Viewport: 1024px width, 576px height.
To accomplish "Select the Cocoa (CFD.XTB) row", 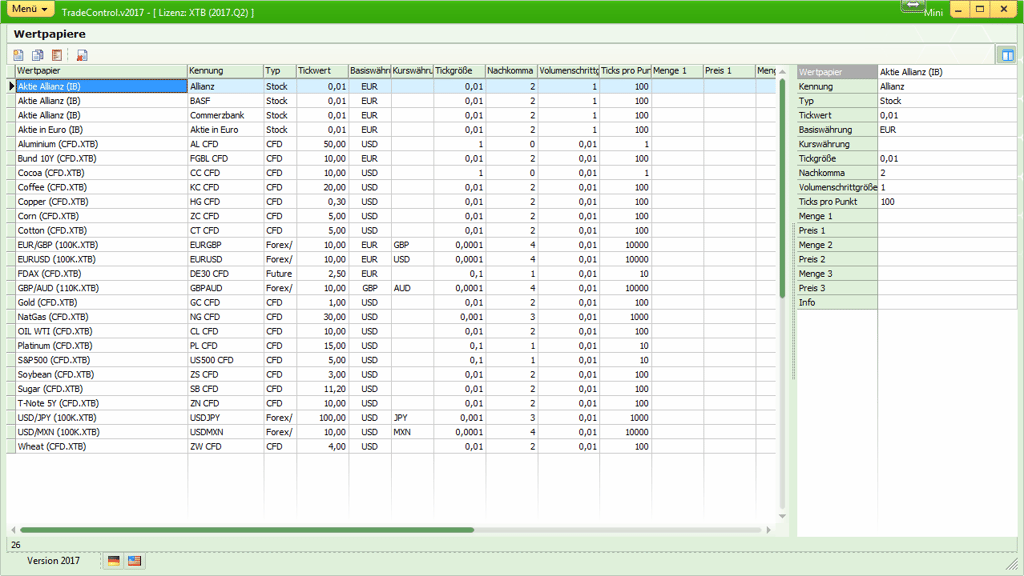I will click(x=391, y=172).
